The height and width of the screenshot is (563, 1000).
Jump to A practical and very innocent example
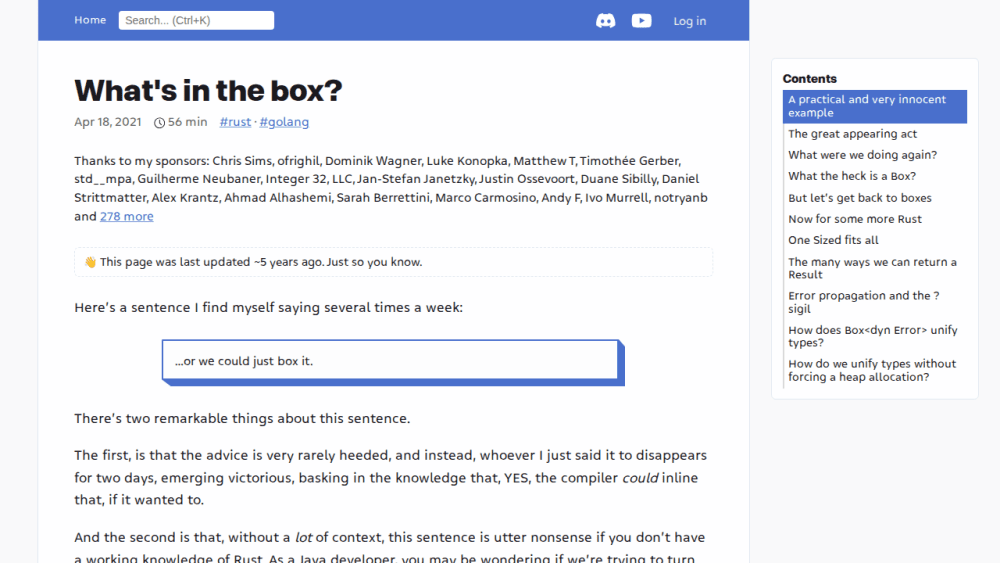(x=874, y=106)
